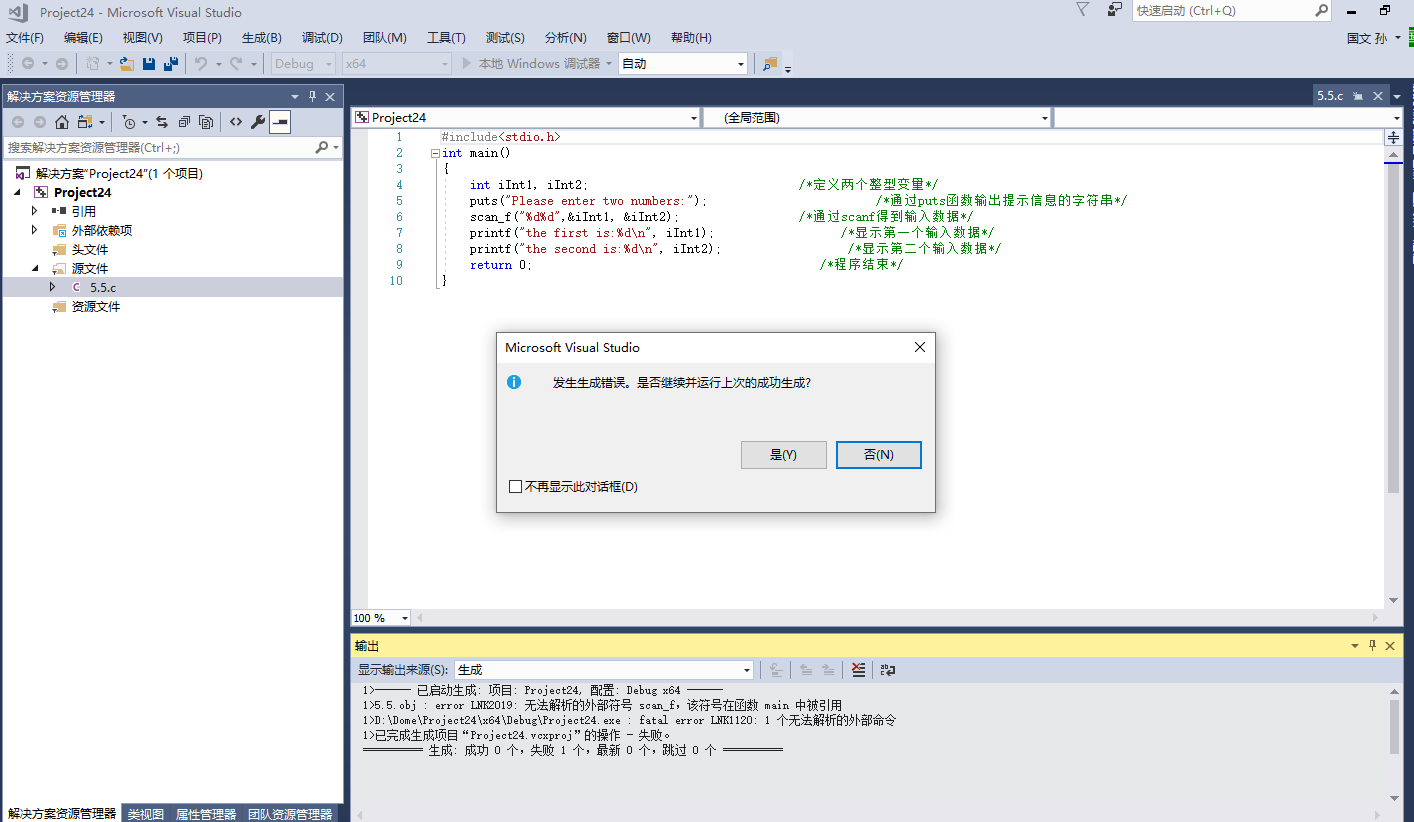Expand the 5.5.c file node arrow
Screen dimensions: 1414x822
53,287
